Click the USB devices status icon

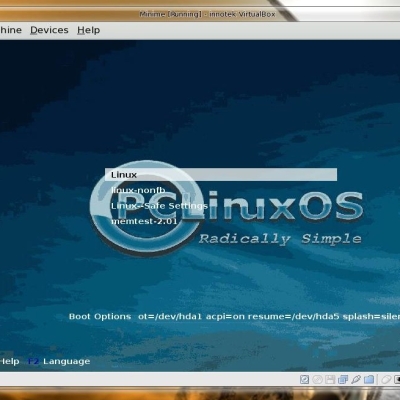356,379
